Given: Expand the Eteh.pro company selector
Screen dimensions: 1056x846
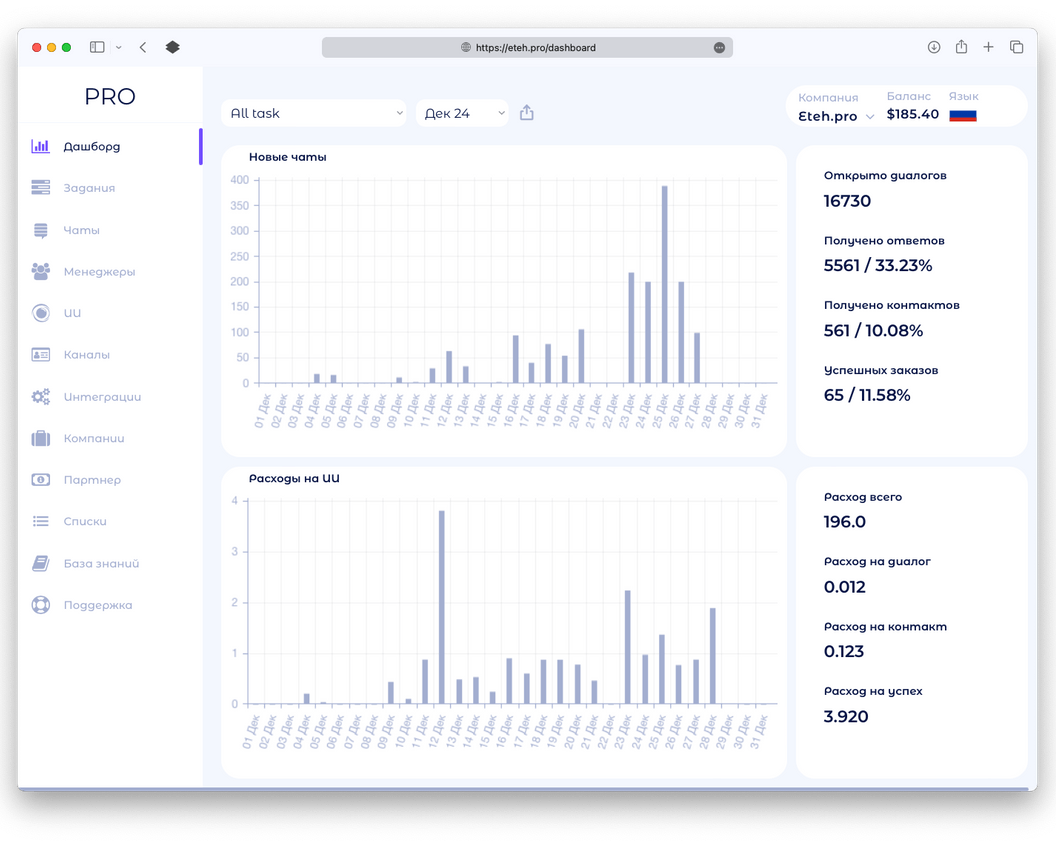Looking at the screenshot, I should (x=836, y=116).
